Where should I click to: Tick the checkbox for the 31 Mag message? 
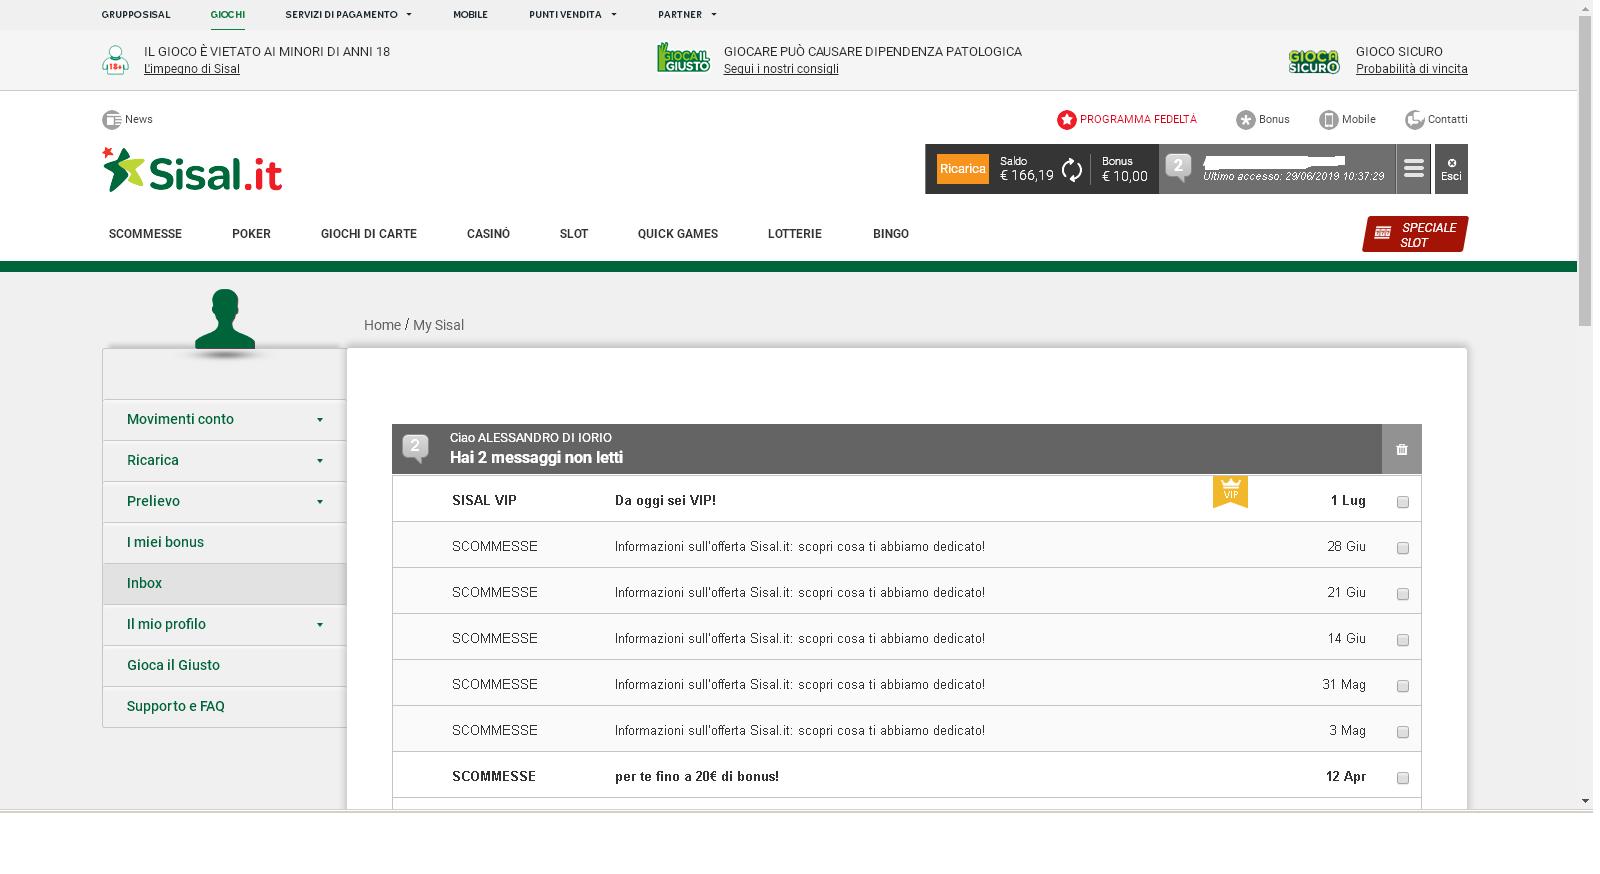coord(1403,686)
